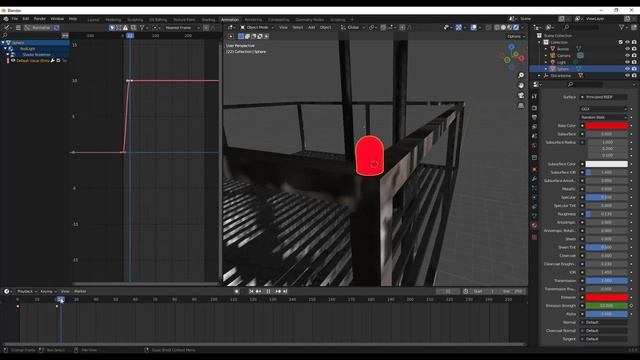Screen dimensions: 640x360
Task: Toggle snapping magnet icon in viewport header
Action: (383, 27)
